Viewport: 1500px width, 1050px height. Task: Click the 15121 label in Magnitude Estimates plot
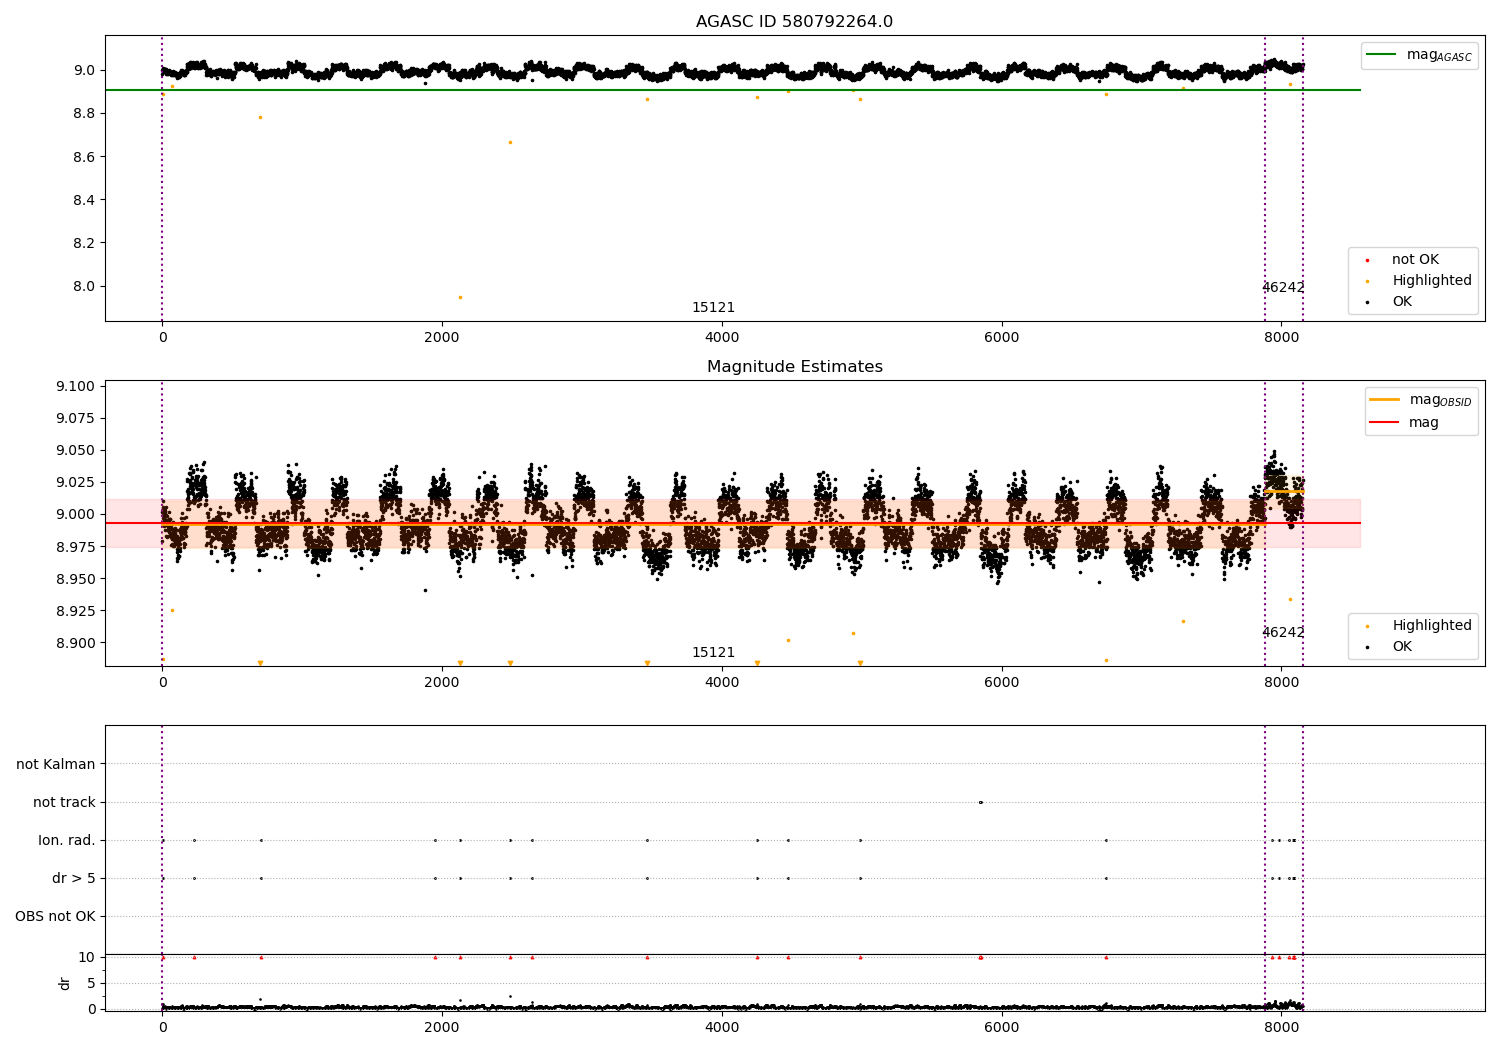(x=713, y=653)
